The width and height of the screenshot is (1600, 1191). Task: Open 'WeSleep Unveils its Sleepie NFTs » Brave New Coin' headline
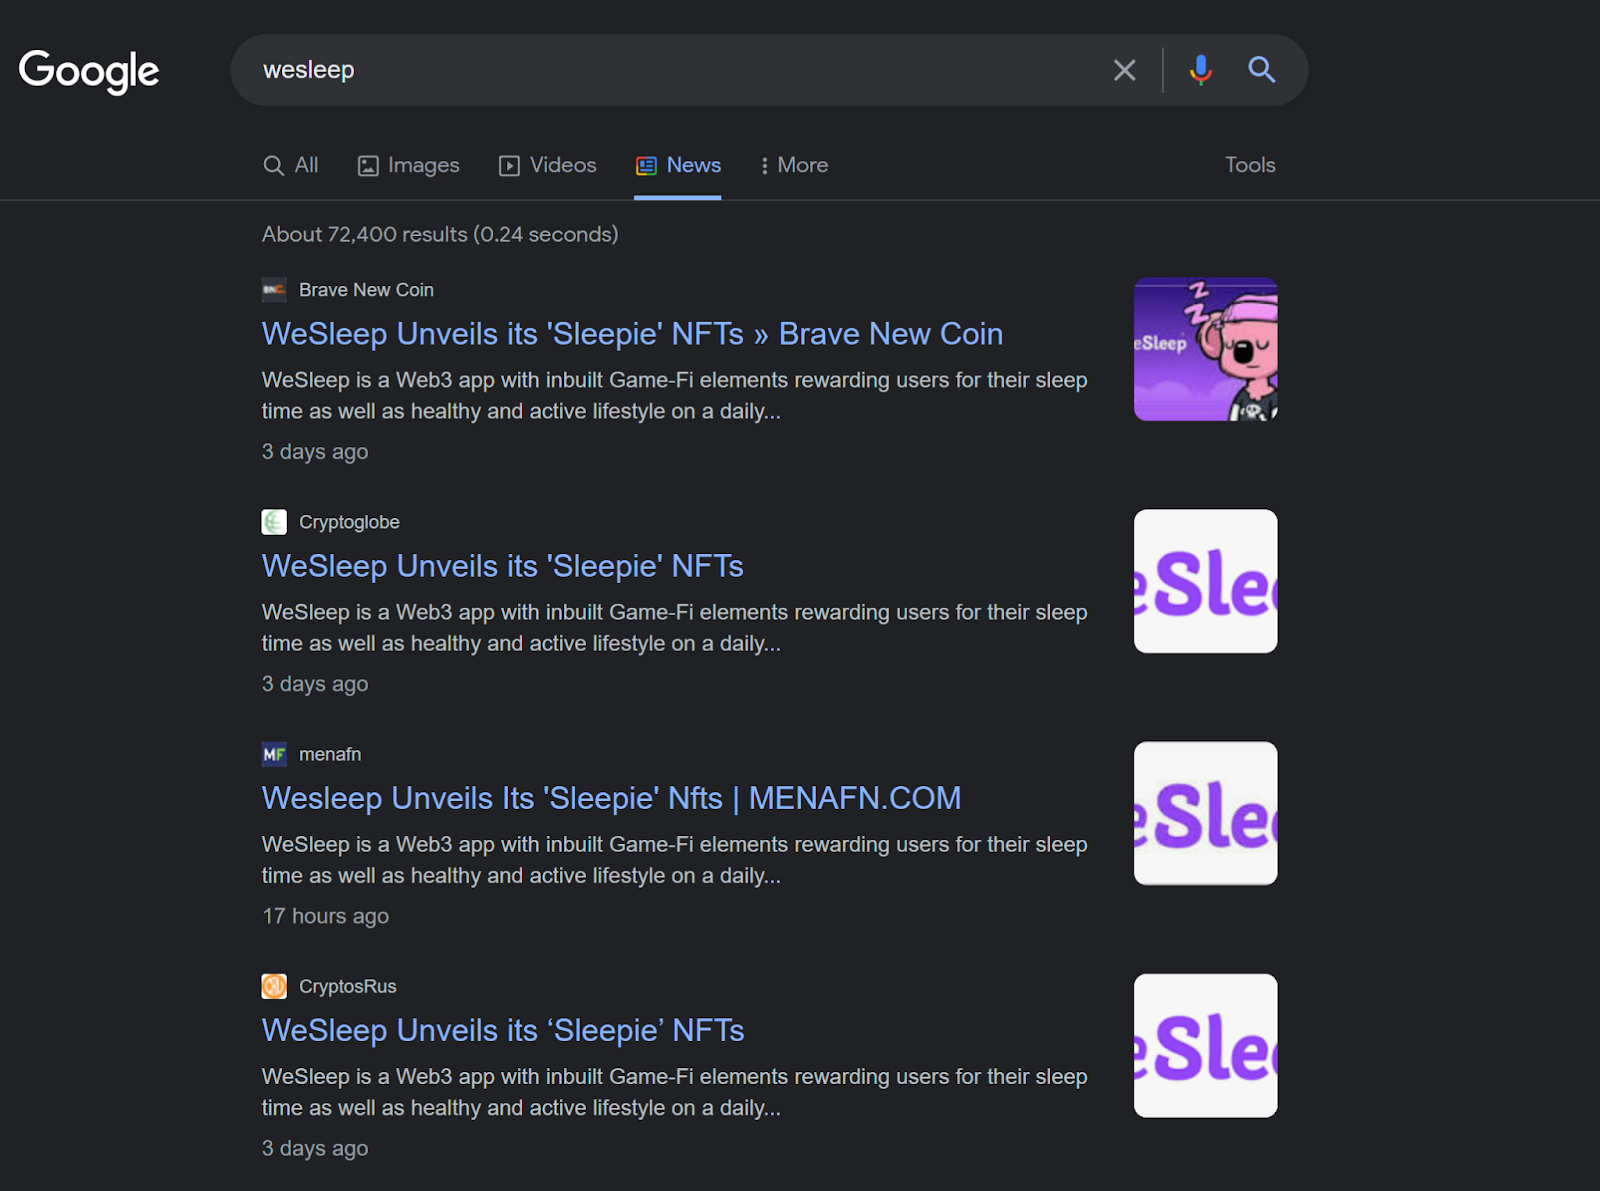point(632,334)
